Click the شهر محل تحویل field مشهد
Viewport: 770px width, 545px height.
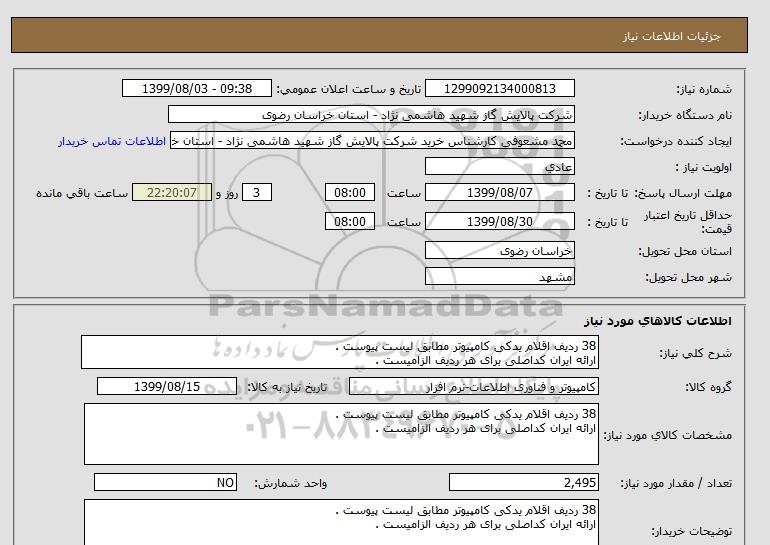pyautogui.click(x=499, y=276)
